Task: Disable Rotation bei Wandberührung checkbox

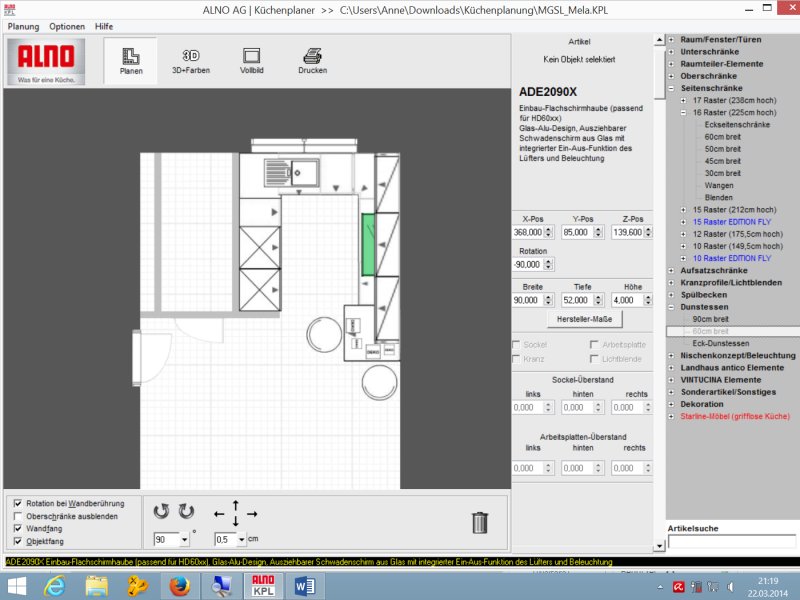Action: [x=17, y=503]
